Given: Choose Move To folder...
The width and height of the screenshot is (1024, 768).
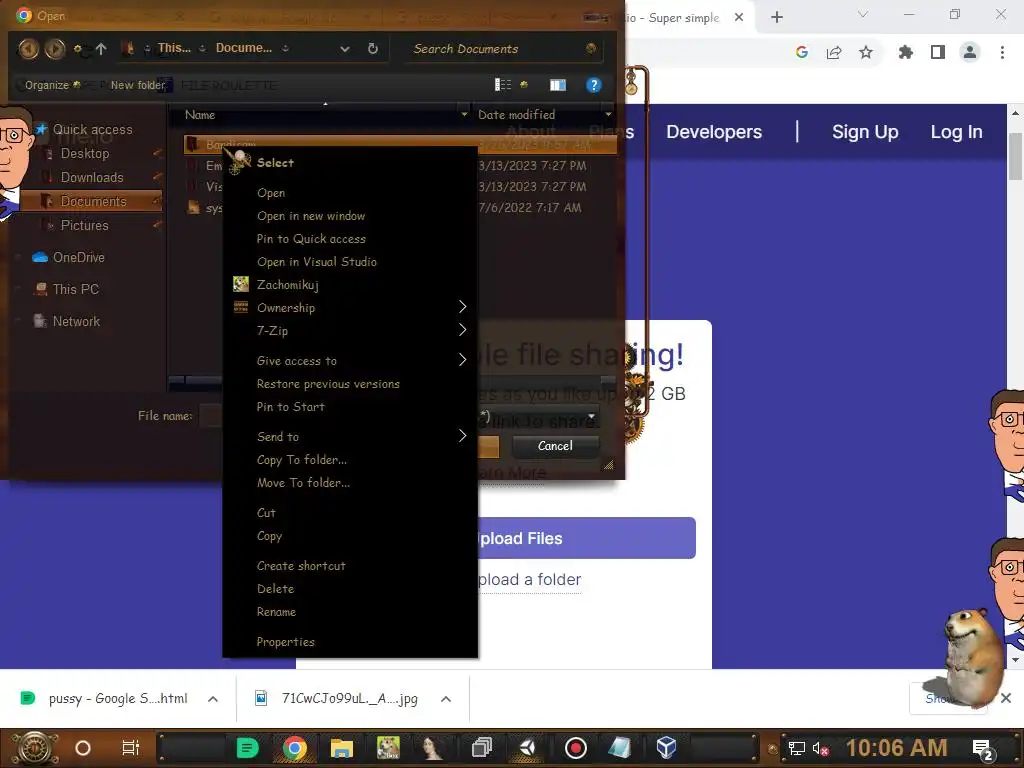Looking at the screenshot, I should click(303, 482).
